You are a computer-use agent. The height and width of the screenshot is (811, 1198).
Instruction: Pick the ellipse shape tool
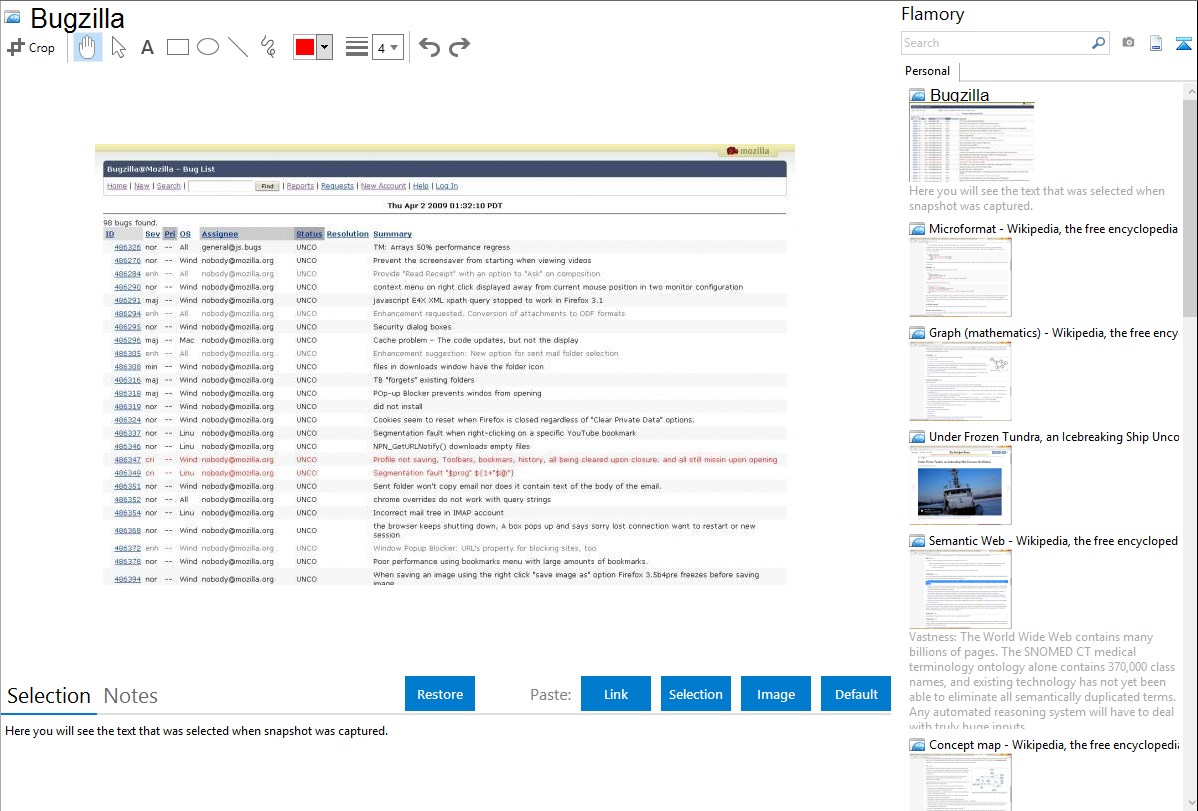pos(208,47)
